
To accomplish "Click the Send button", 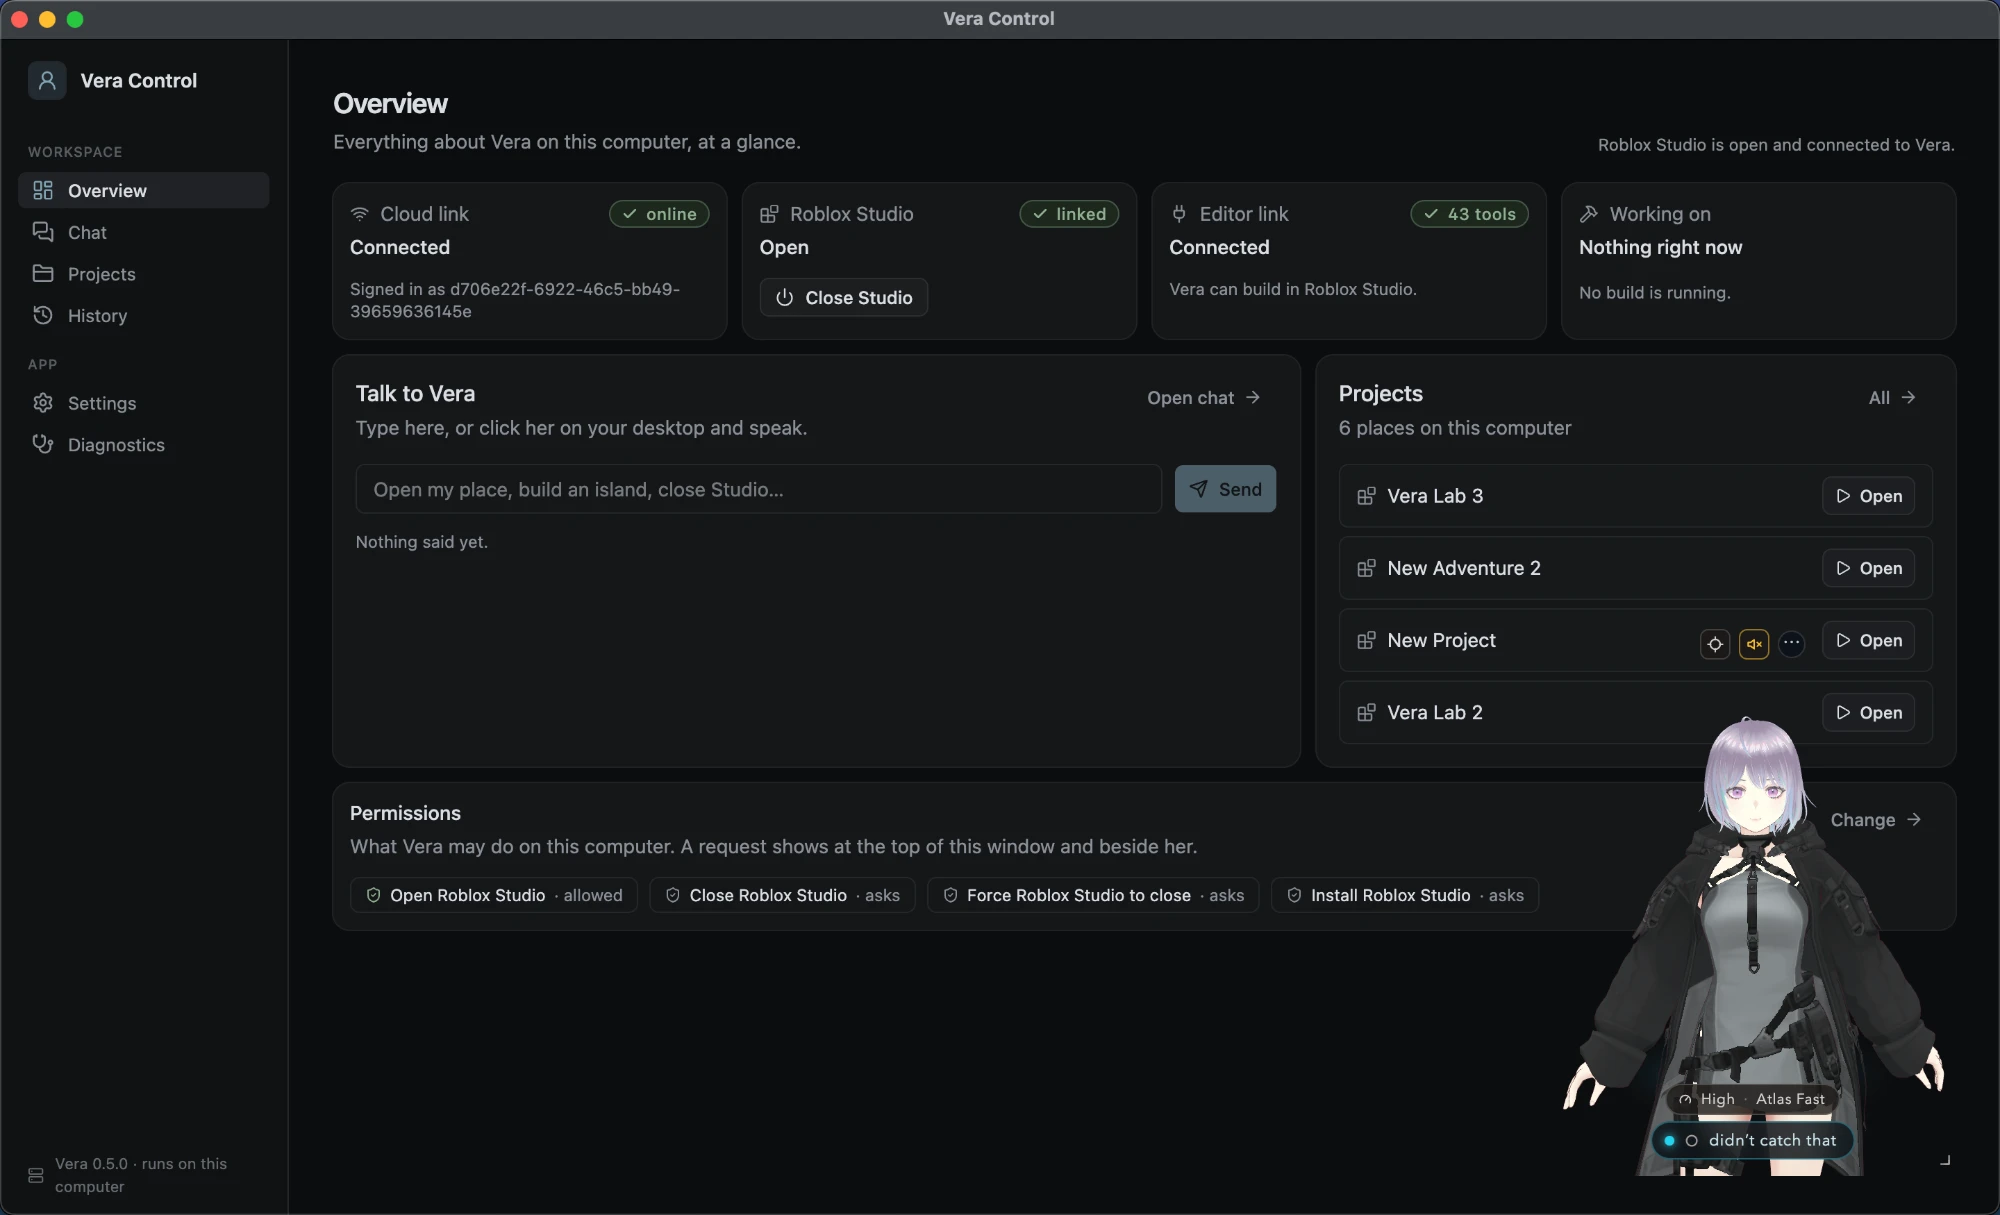I will (1225, 489).
